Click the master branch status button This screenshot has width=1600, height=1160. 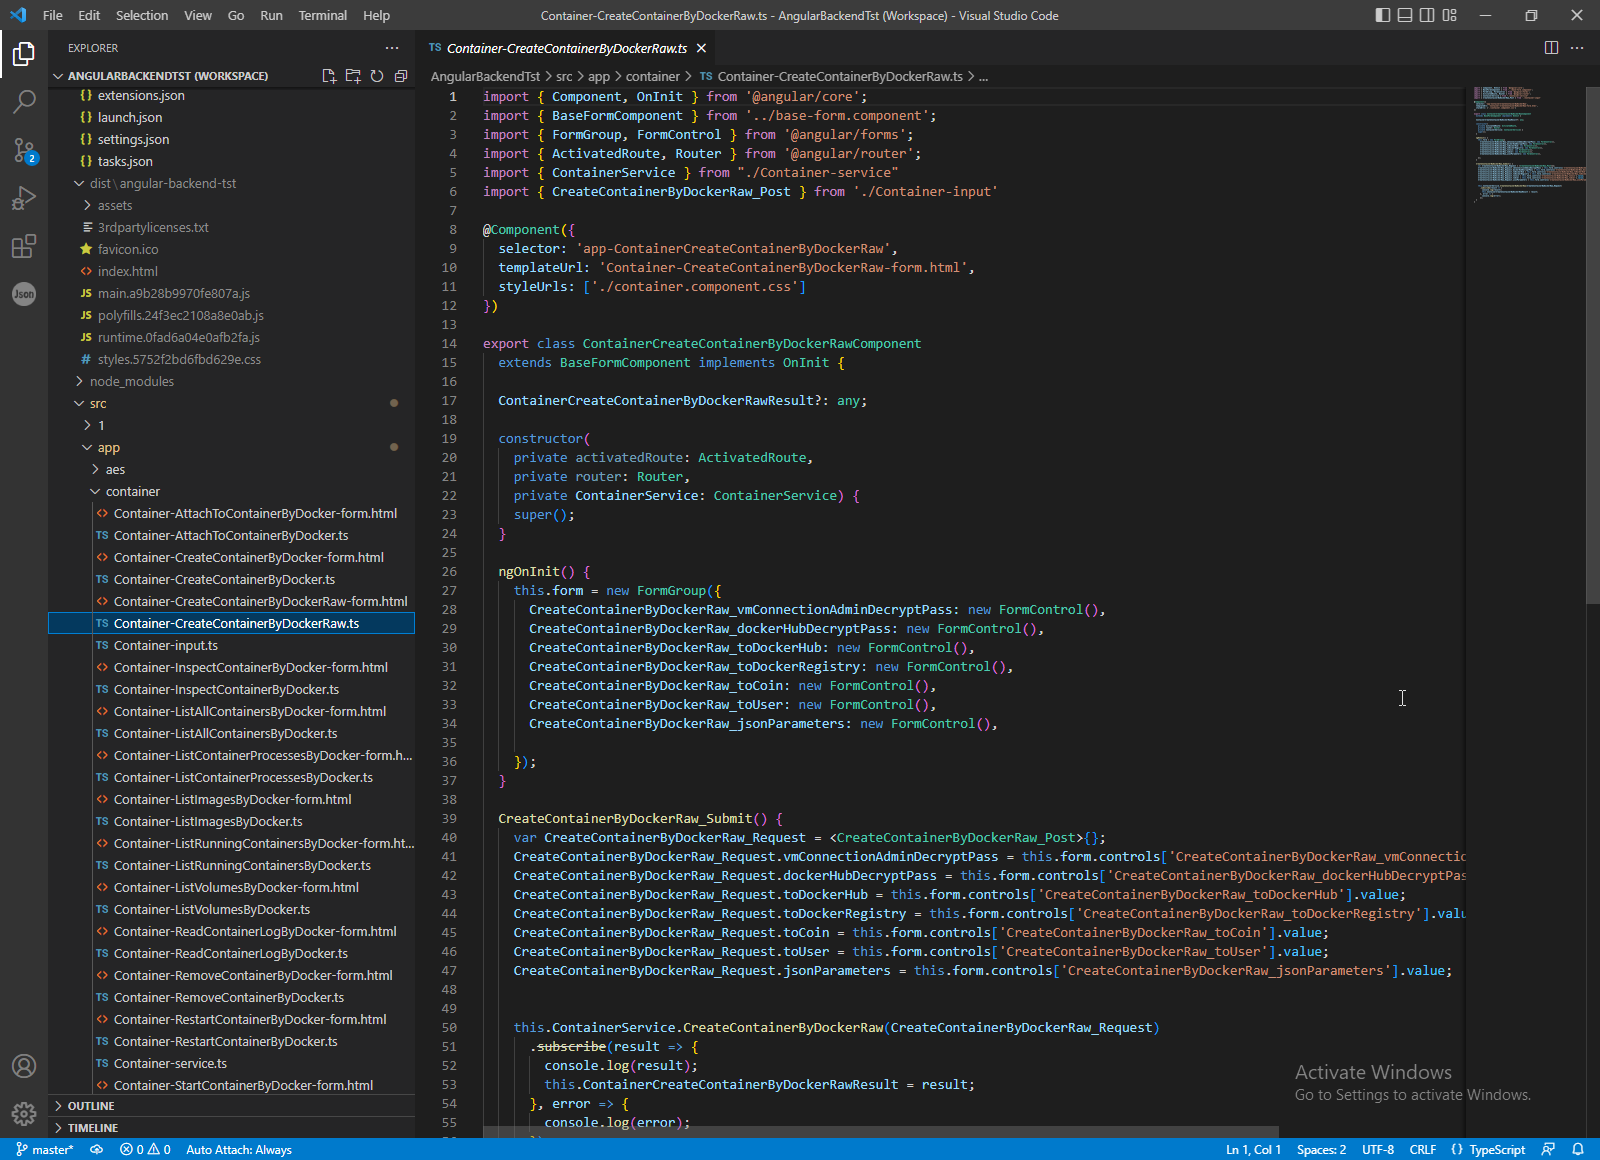46,1150
